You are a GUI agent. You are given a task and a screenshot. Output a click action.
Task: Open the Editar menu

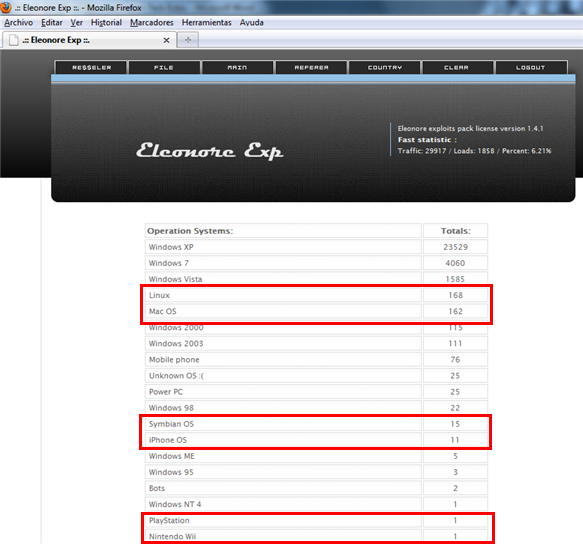click(x=52, y=23)
